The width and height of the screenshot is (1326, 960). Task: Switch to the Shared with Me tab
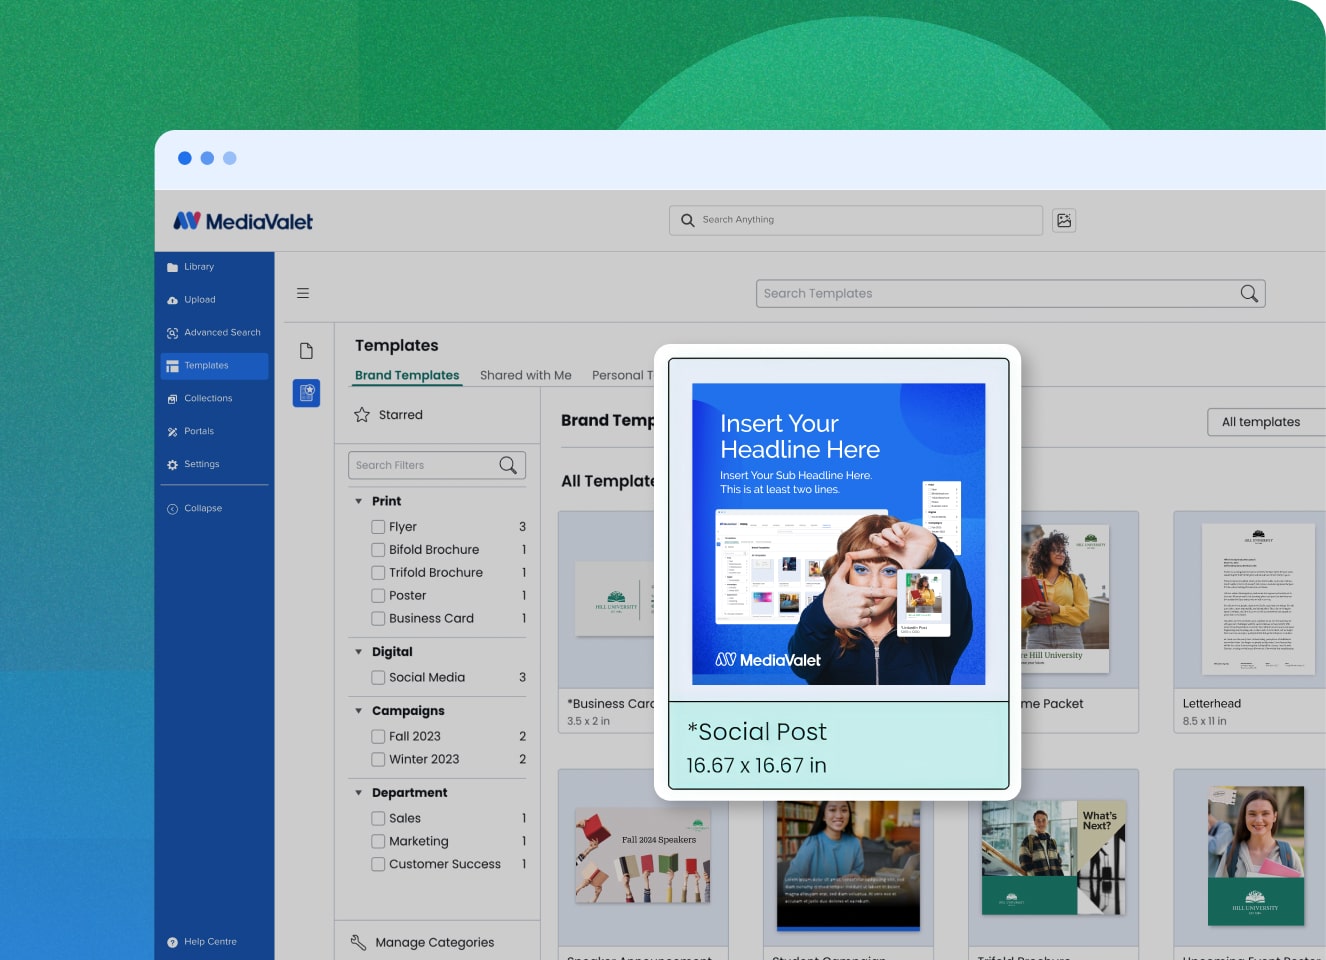tap(525, 375)
